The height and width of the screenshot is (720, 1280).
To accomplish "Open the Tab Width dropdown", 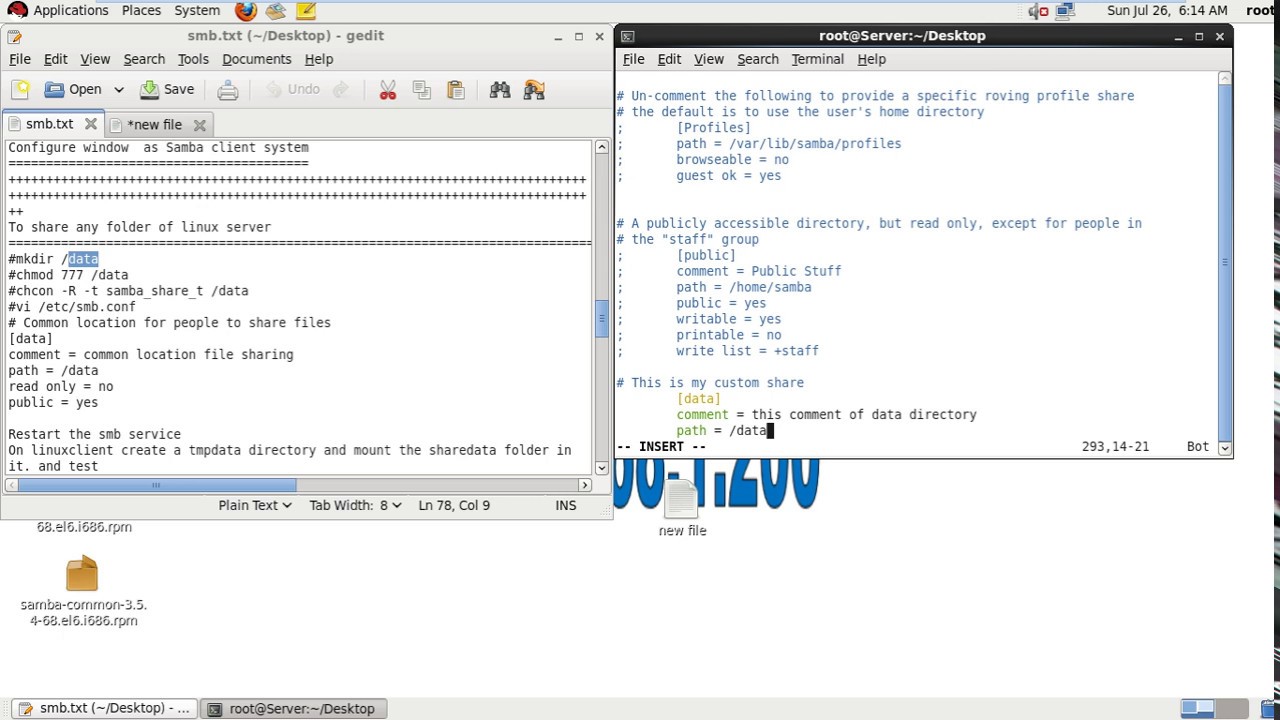I will 355,505.
